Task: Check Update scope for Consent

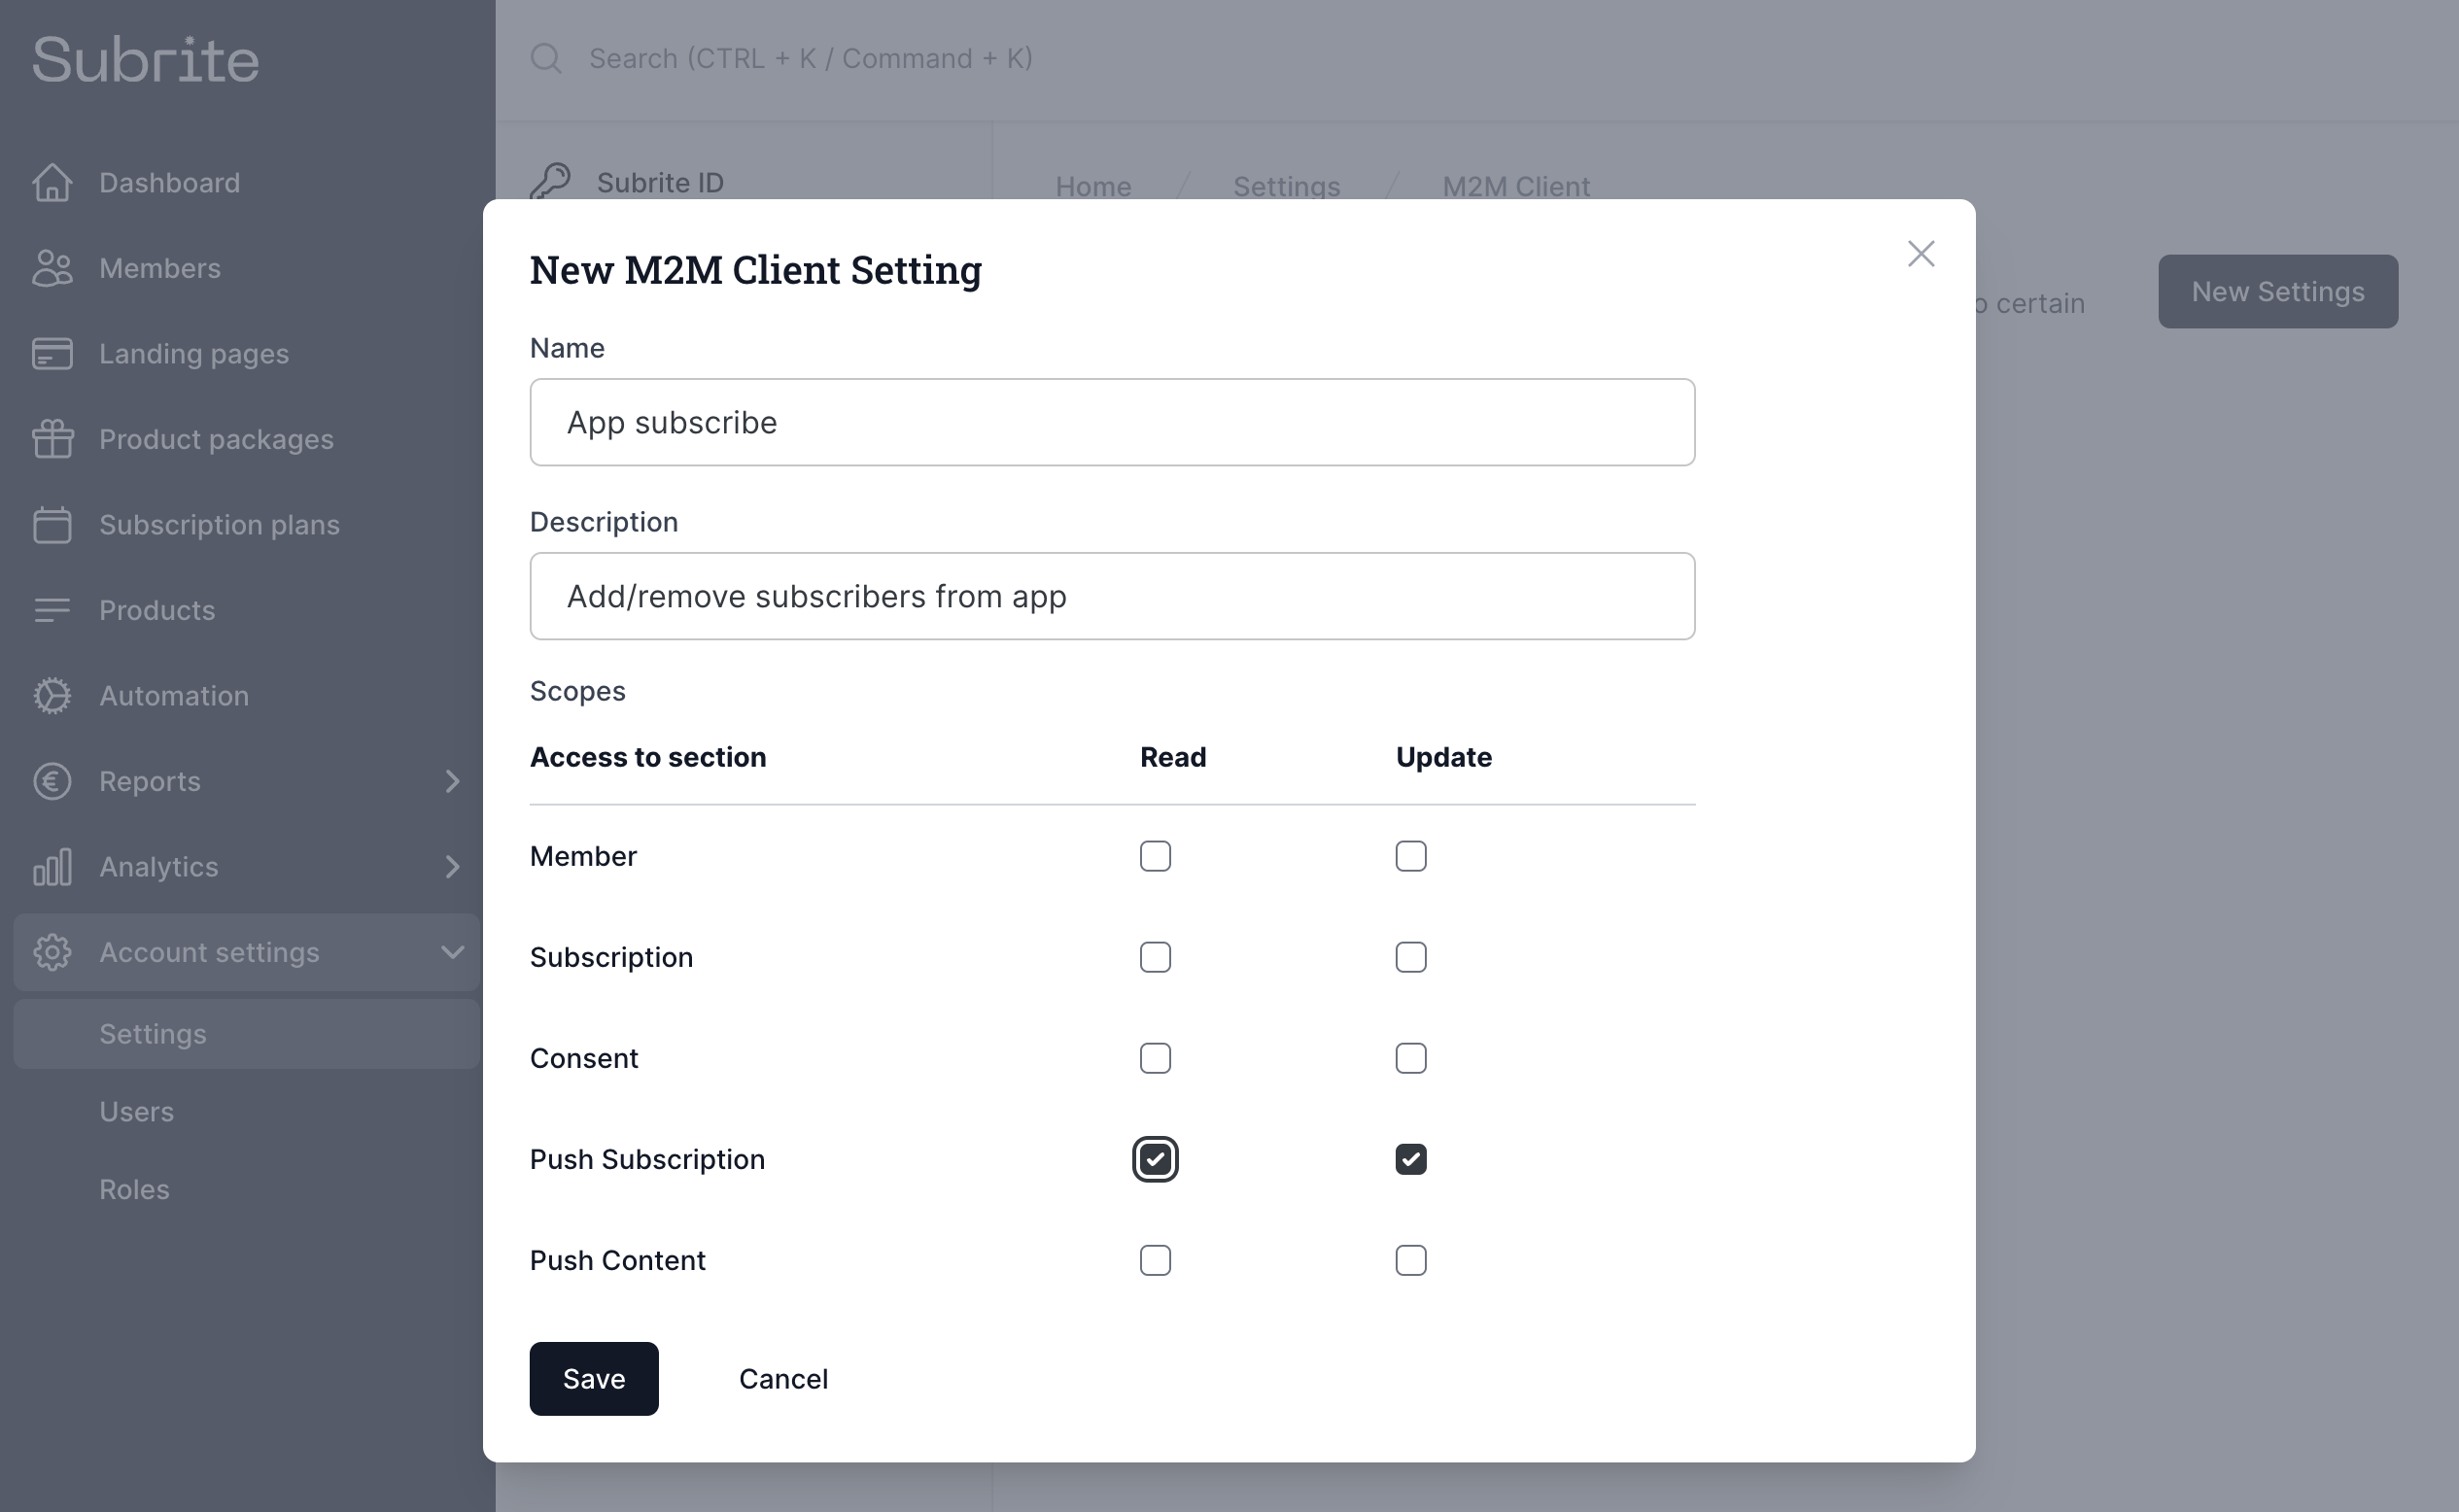Action: (x=1410, y=1058)
